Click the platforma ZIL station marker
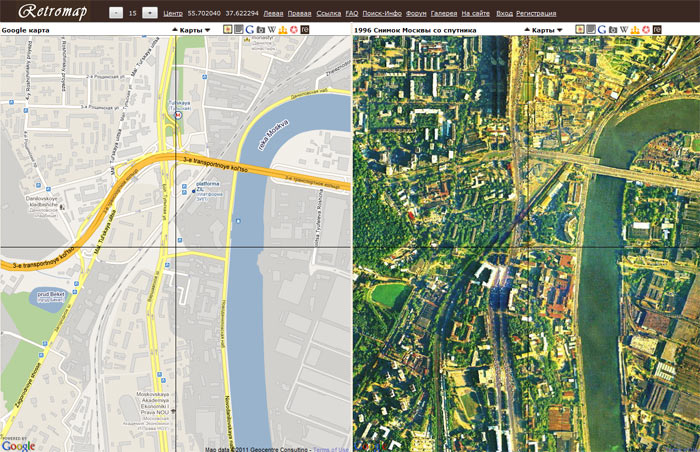 193,191
